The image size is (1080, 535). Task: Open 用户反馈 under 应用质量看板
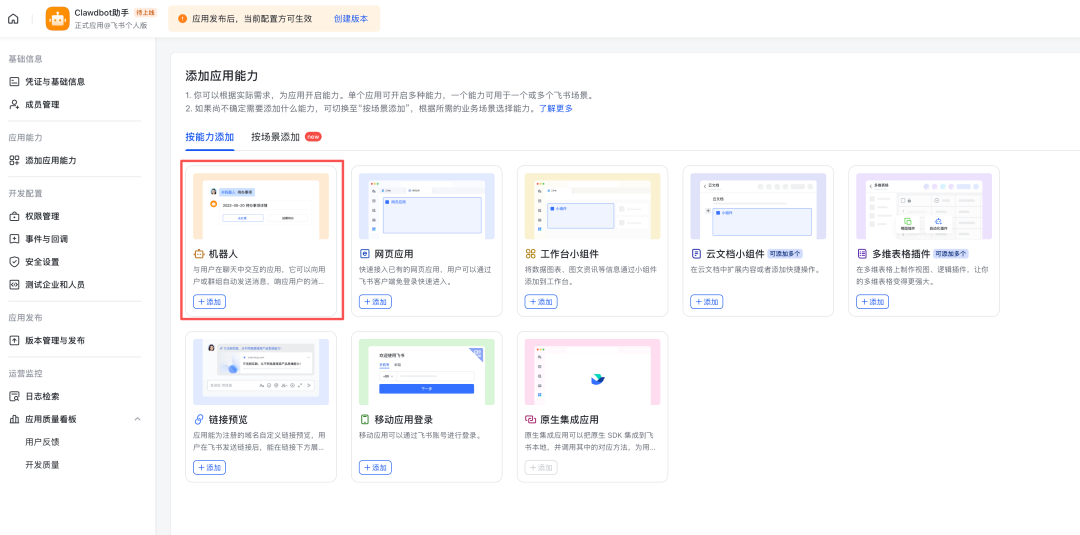tap(42, 441)
